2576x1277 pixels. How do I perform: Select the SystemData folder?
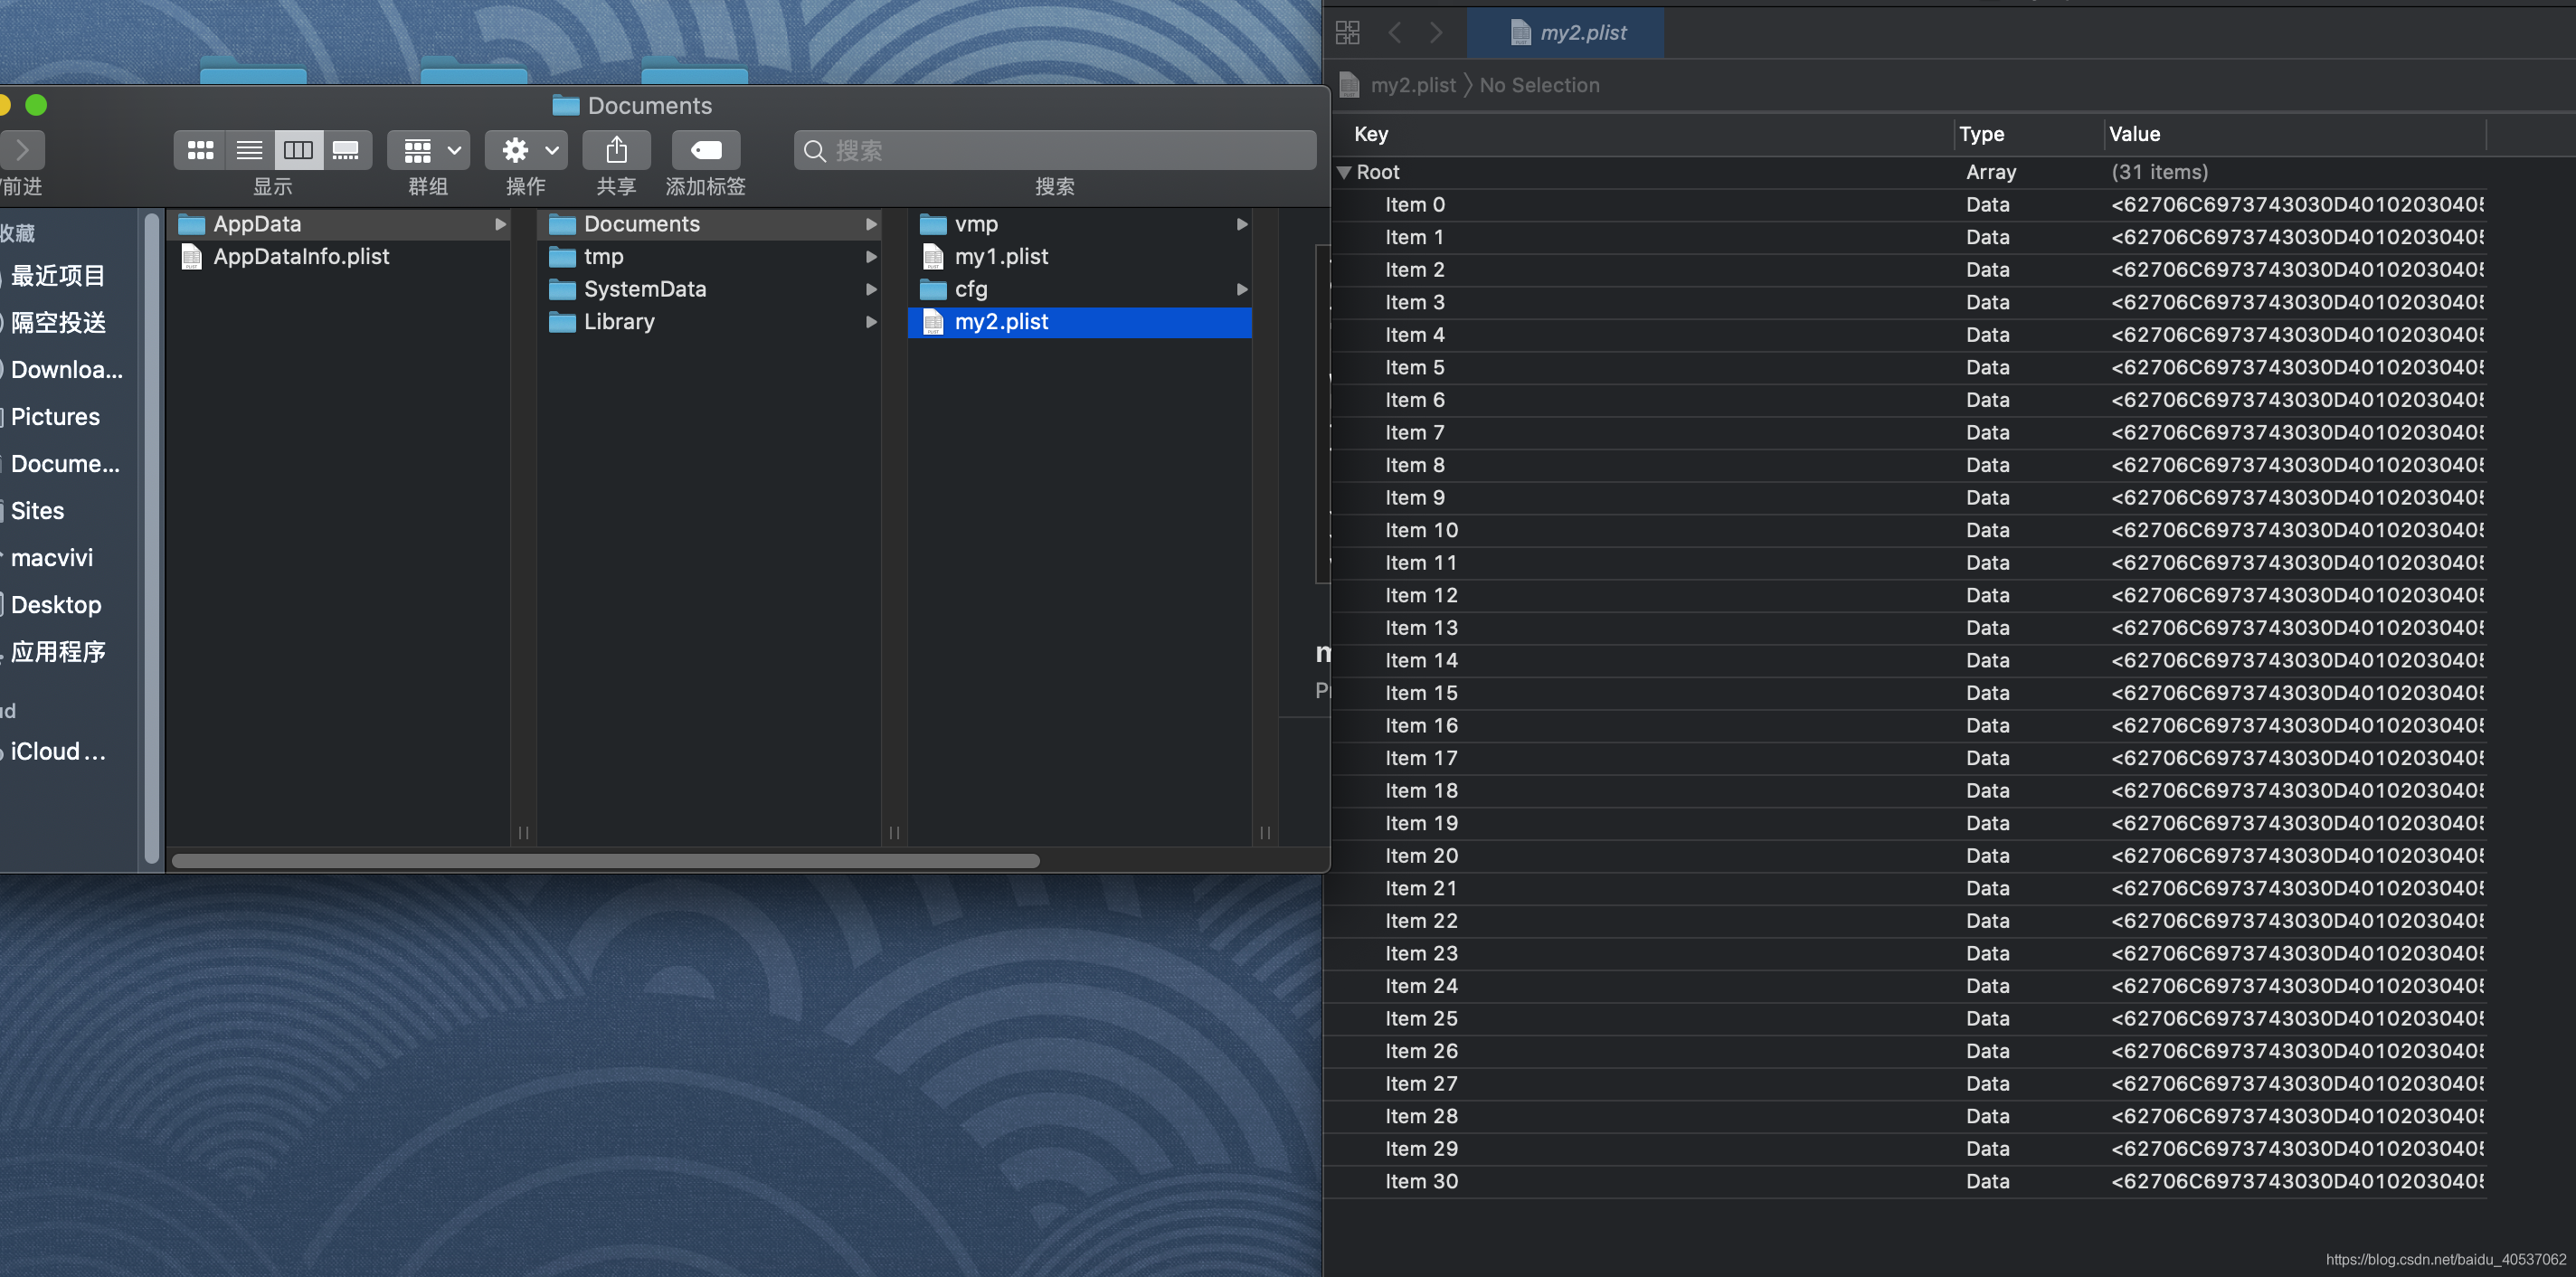(709, 289)
